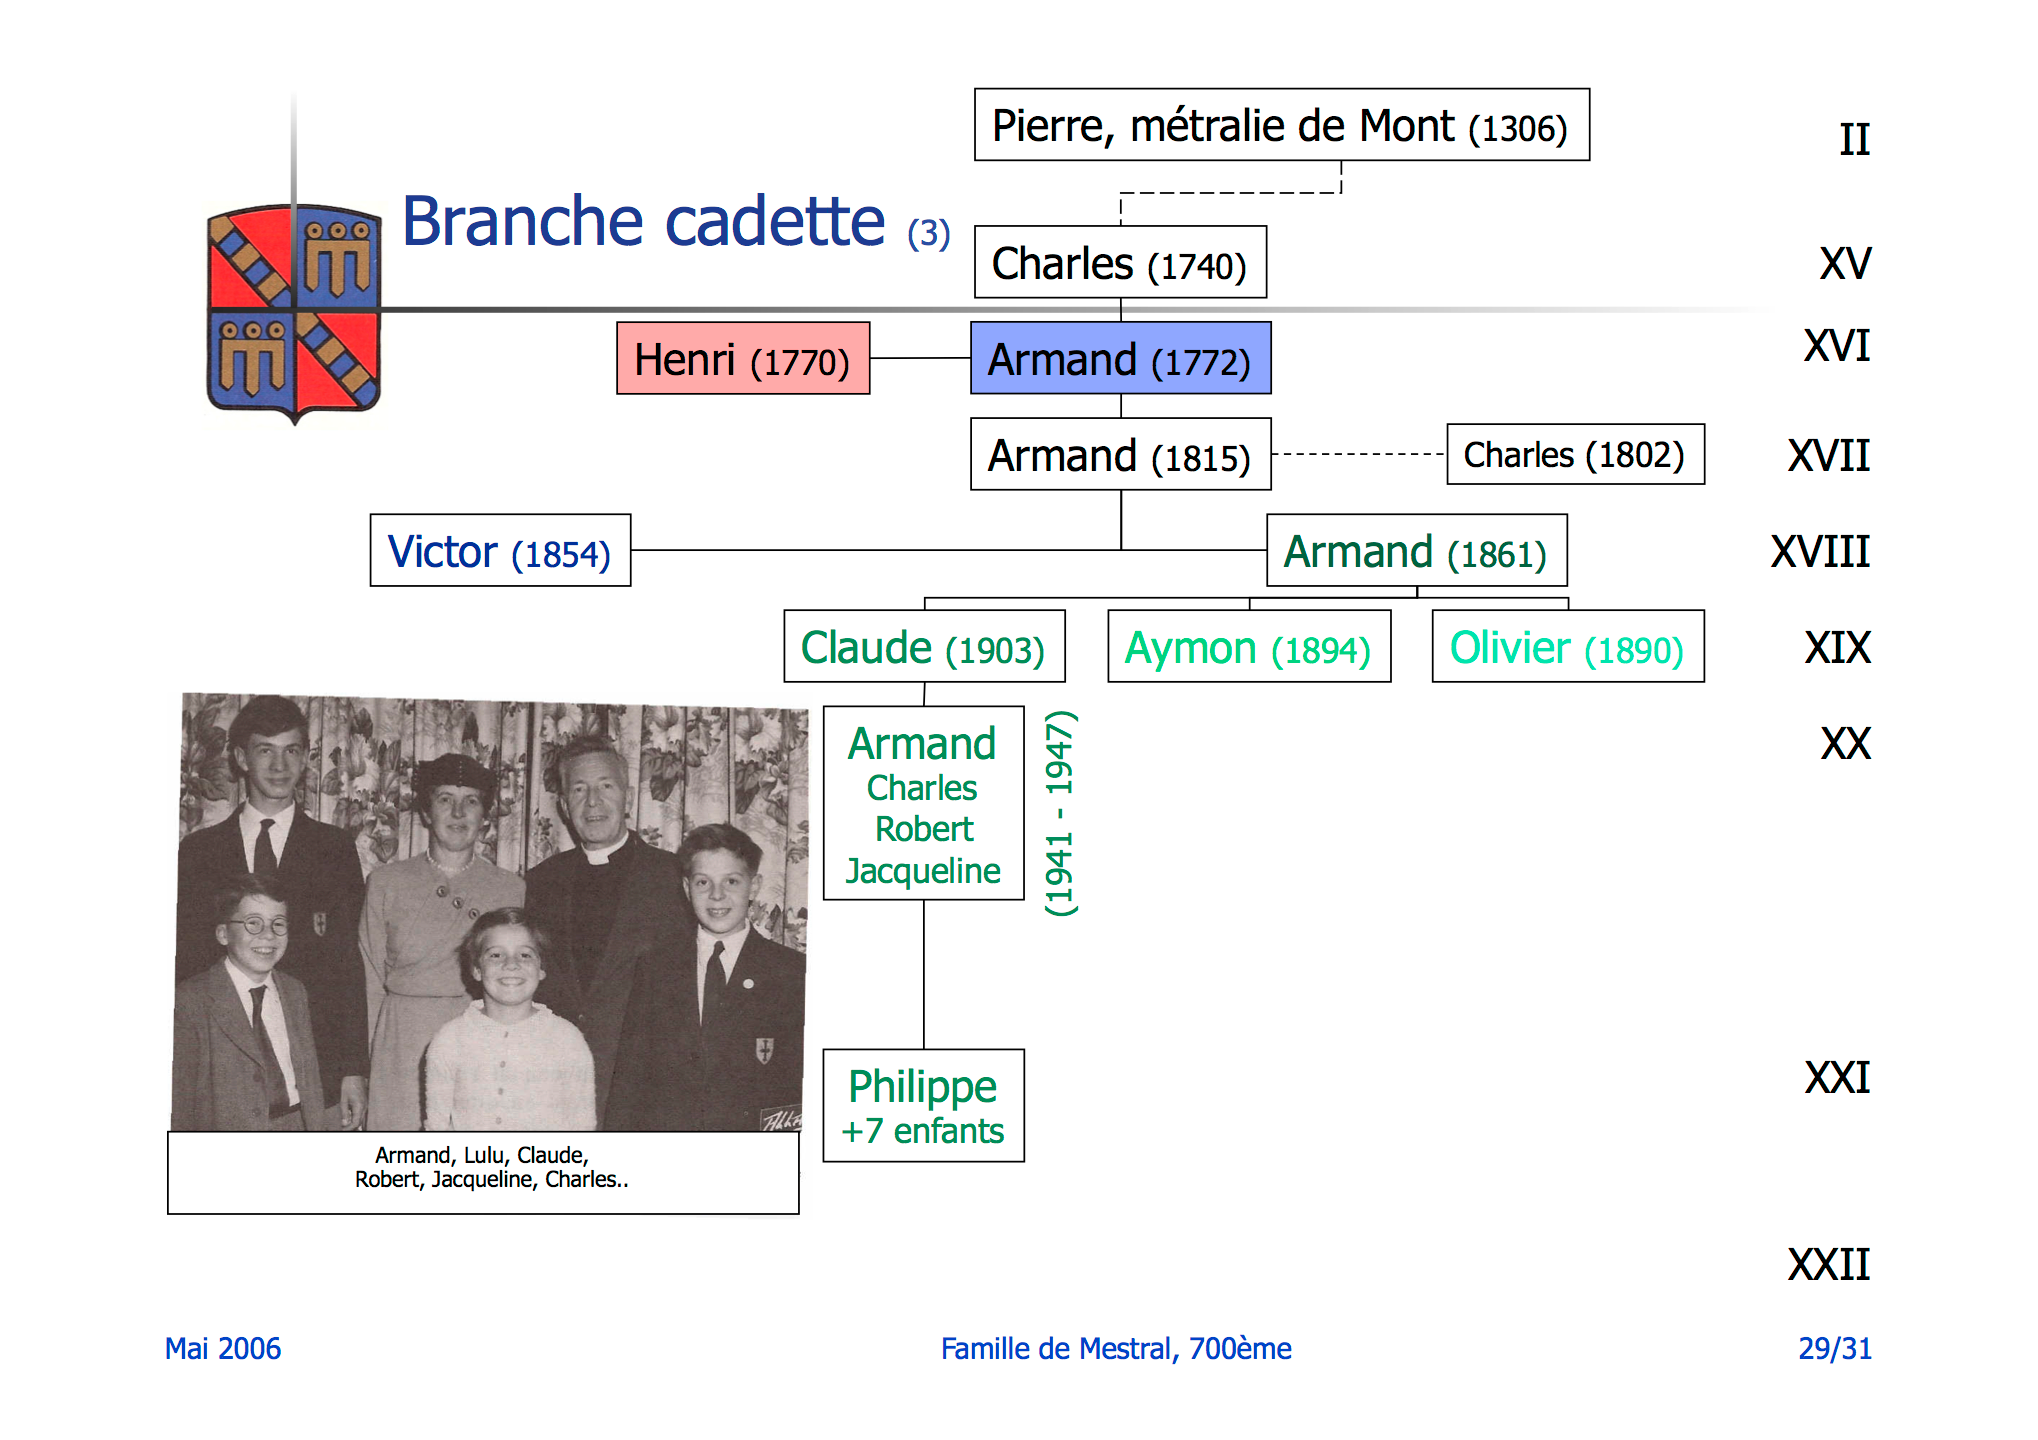Click the black-and-white family photograph
2038x1440 pixels.
[x=489, y=913]
